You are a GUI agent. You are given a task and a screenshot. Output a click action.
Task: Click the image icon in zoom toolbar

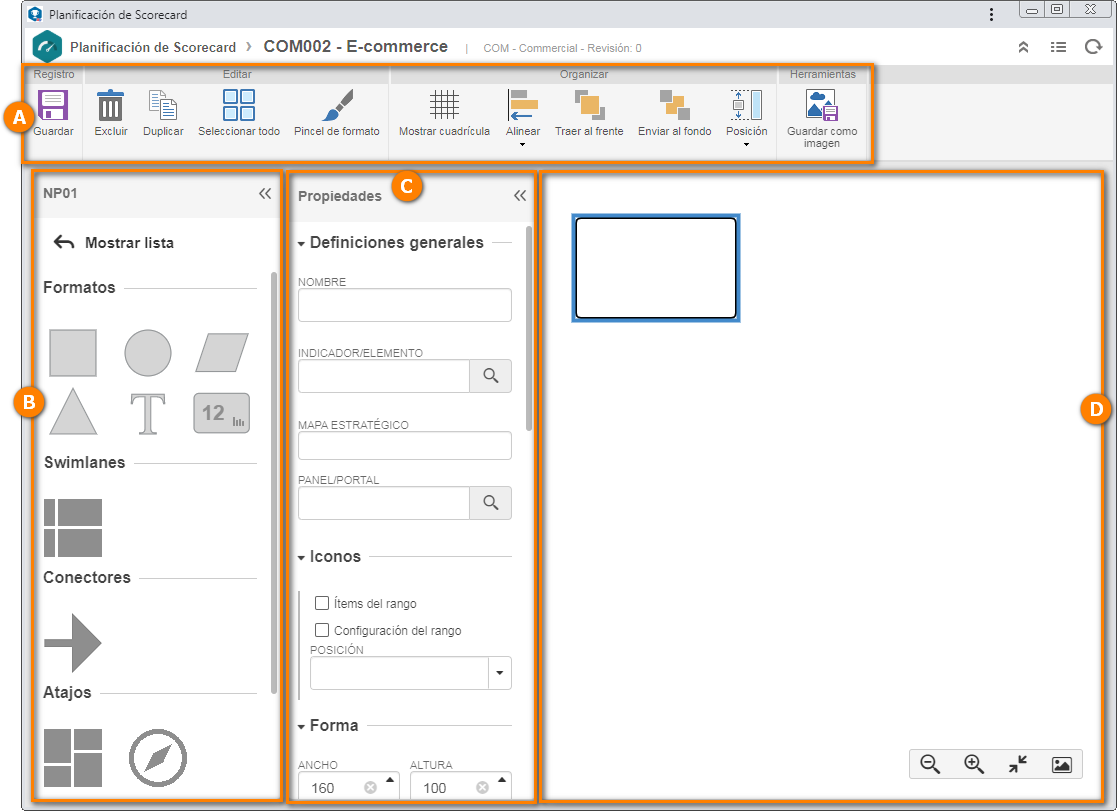1061,765
